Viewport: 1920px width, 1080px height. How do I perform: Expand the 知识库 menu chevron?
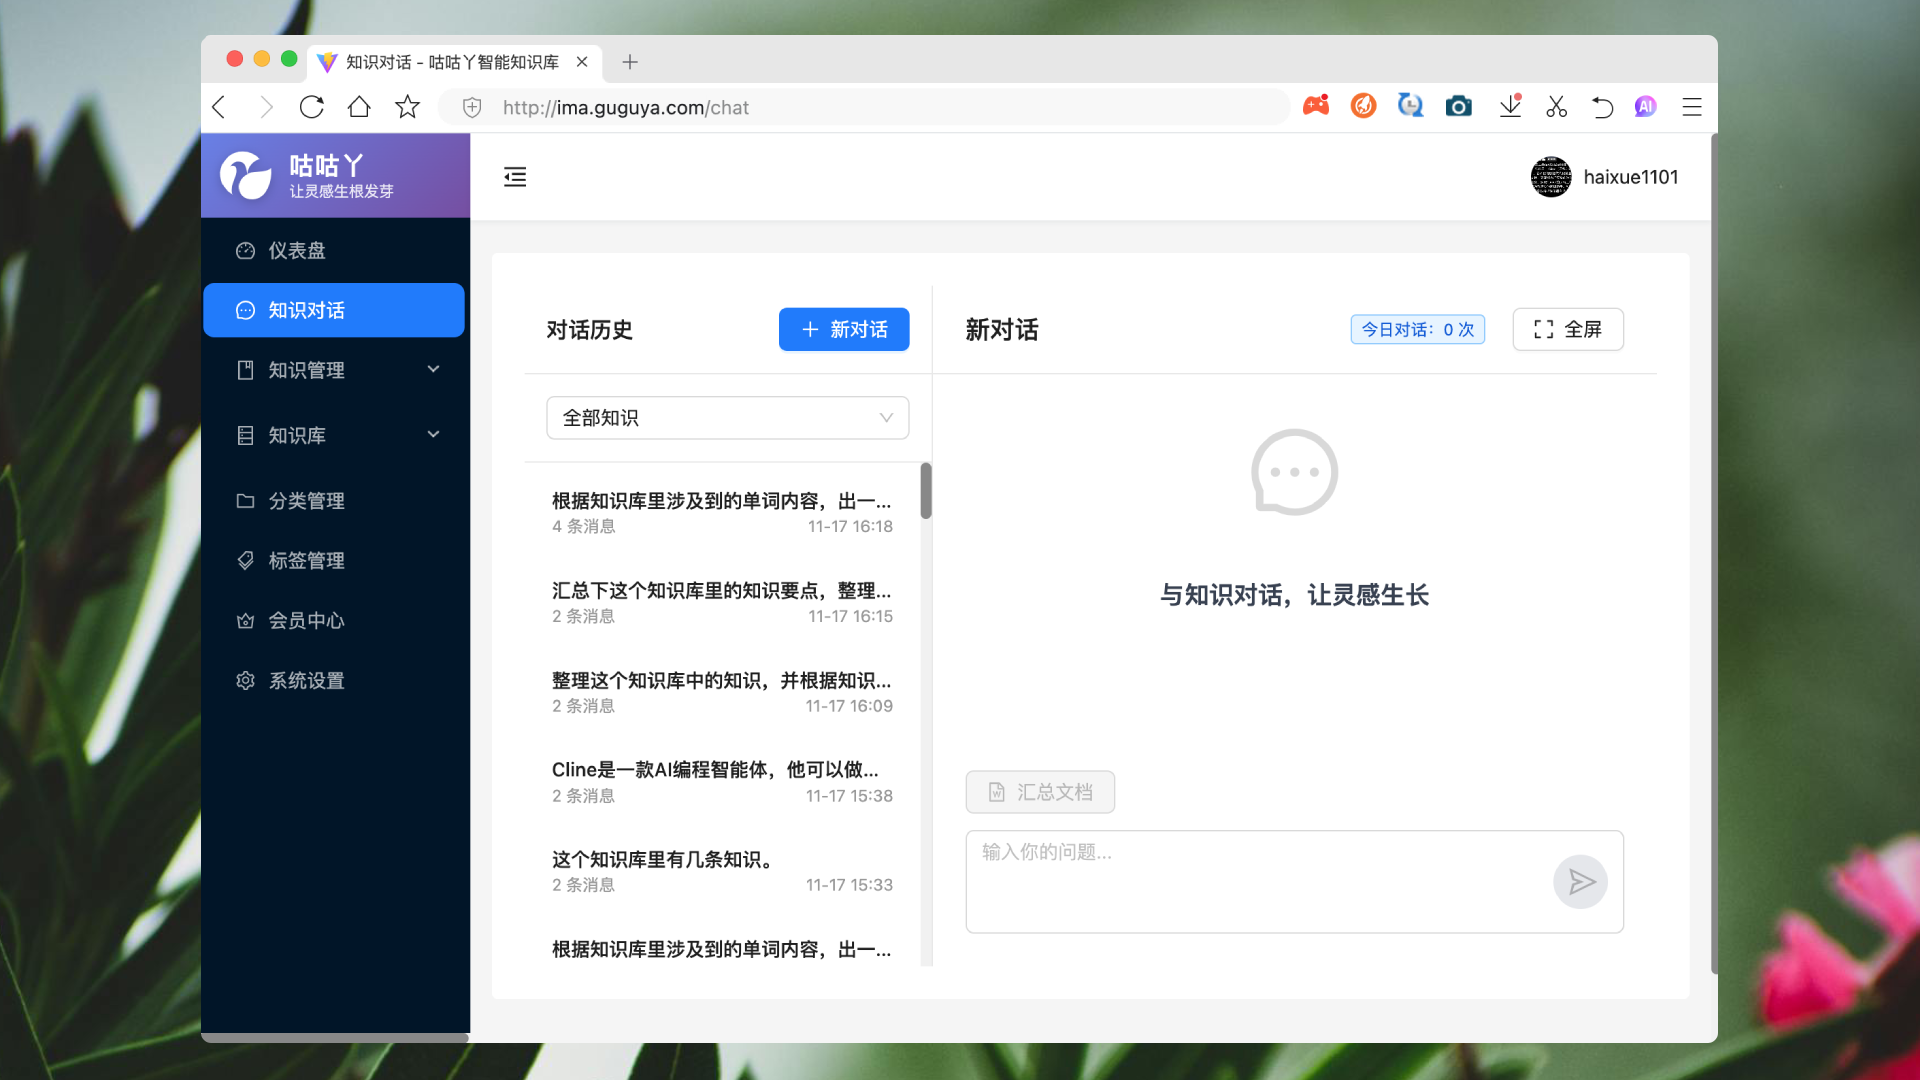433,434
